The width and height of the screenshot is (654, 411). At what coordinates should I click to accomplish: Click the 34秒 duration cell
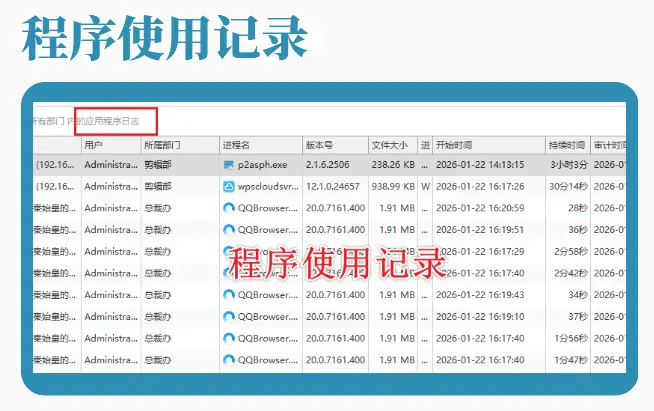pos(578,295)
